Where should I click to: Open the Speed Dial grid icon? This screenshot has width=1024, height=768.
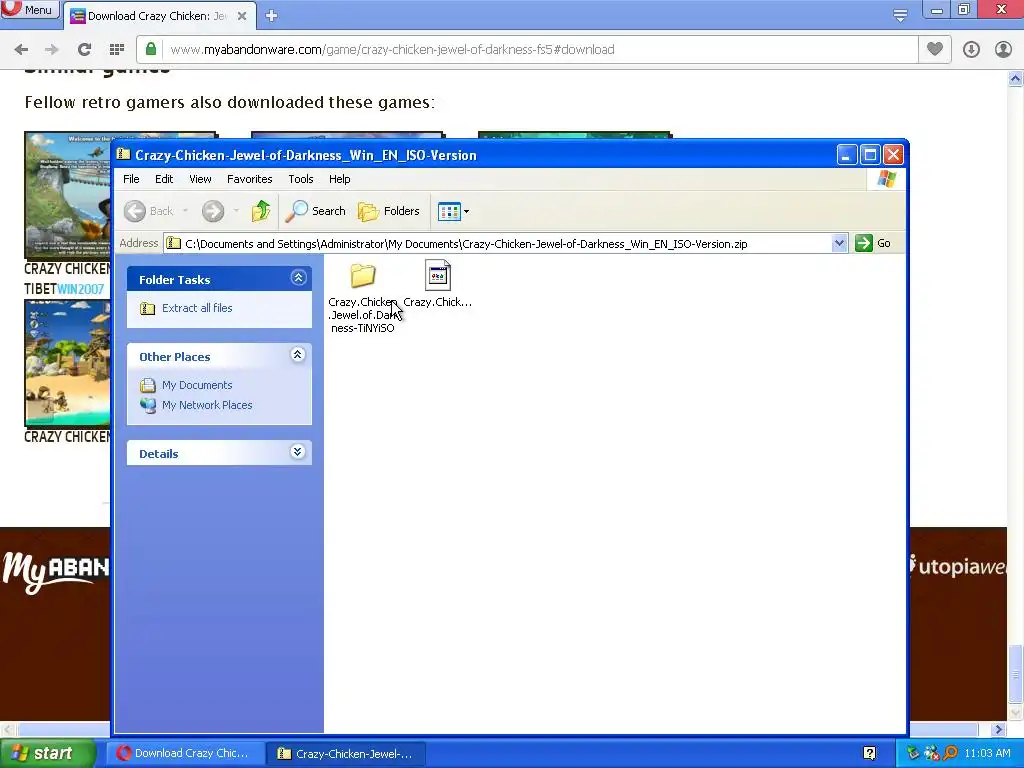click(117, 50)
